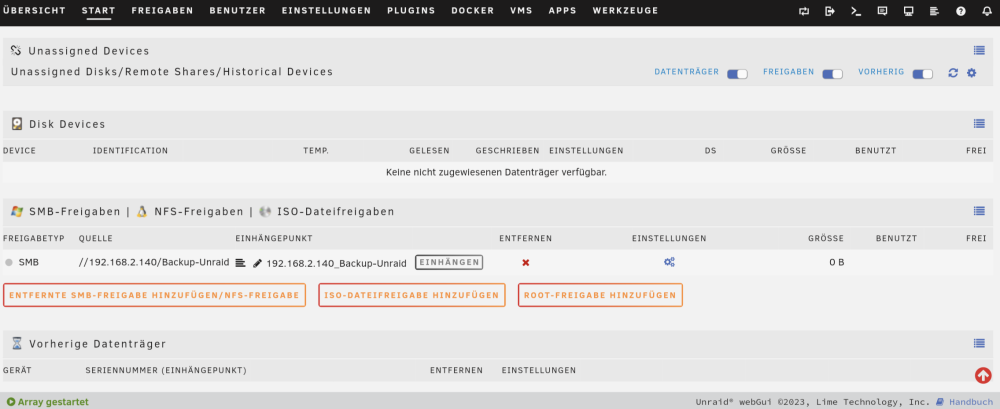The image size is (1000, 409).
Task: Click the SERIENNUMMER (EINHÄNGEPUNKT) column header
Action: pyautogui.click(x=166, y=370)
